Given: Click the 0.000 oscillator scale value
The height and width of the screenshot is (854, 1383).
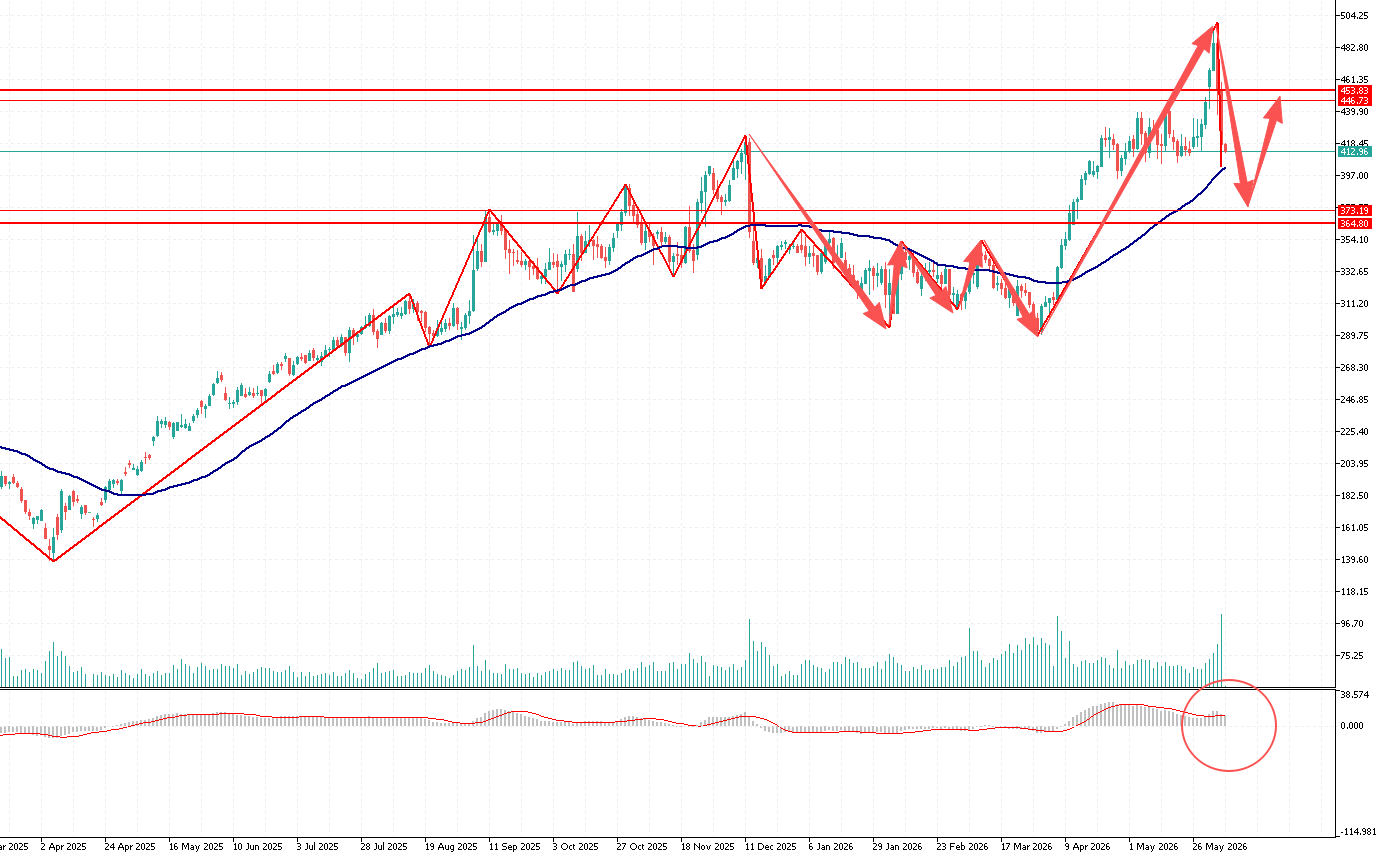Looking at the screenshot, I should [1352, 726].
